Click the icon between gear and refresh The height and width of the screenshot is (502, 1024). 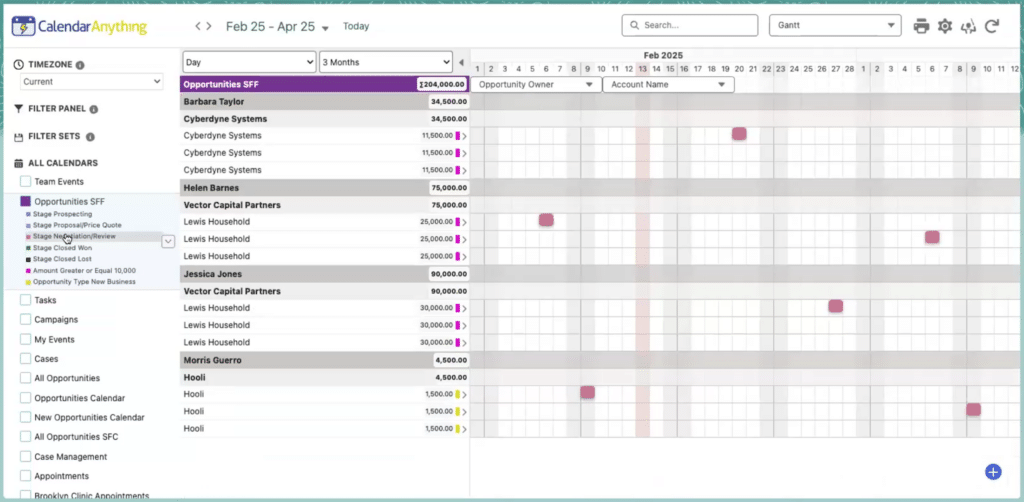point(968,26)
